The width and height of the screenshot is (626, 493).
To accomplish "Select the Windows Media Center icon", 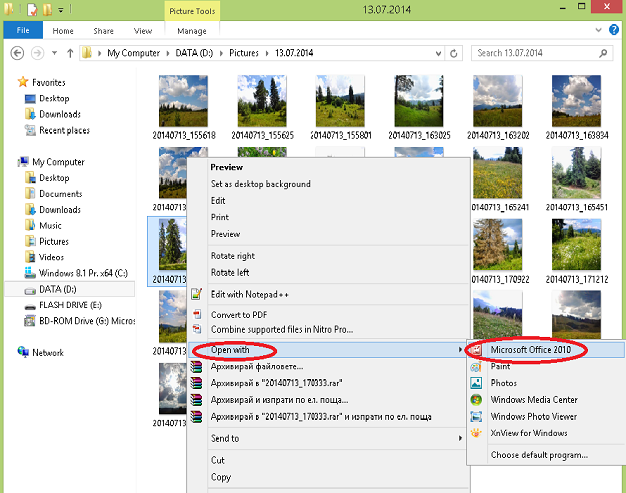I will click(476, 400).
